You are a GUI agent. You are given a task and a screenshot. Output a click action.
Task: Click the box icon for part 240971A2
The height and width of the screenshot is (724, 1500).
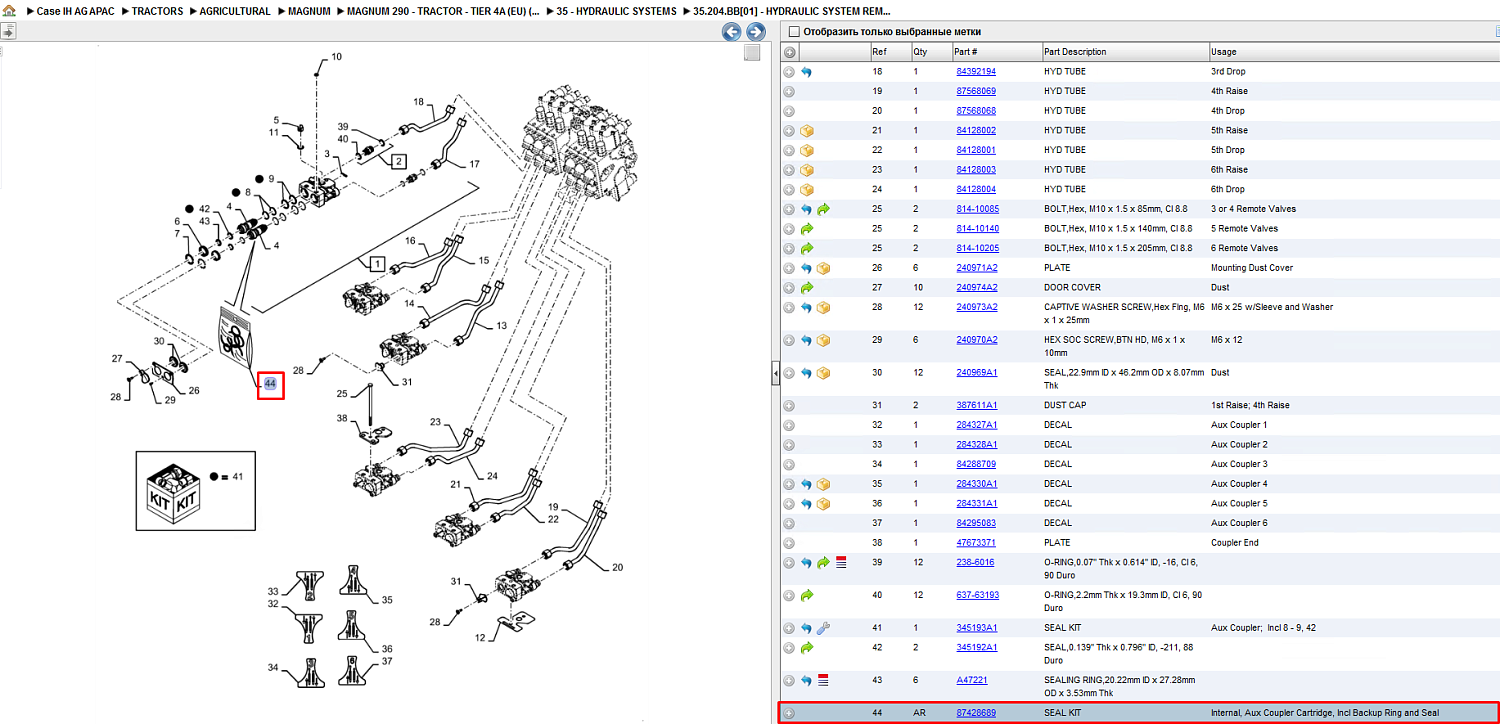click(823, 268)
